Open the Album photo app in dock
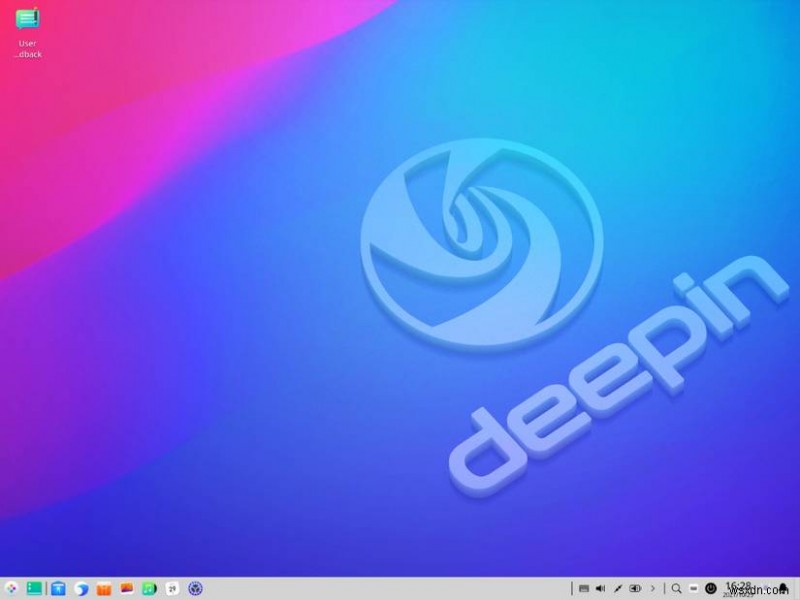Viewport: 800px width, 600px height. (127, 588)
